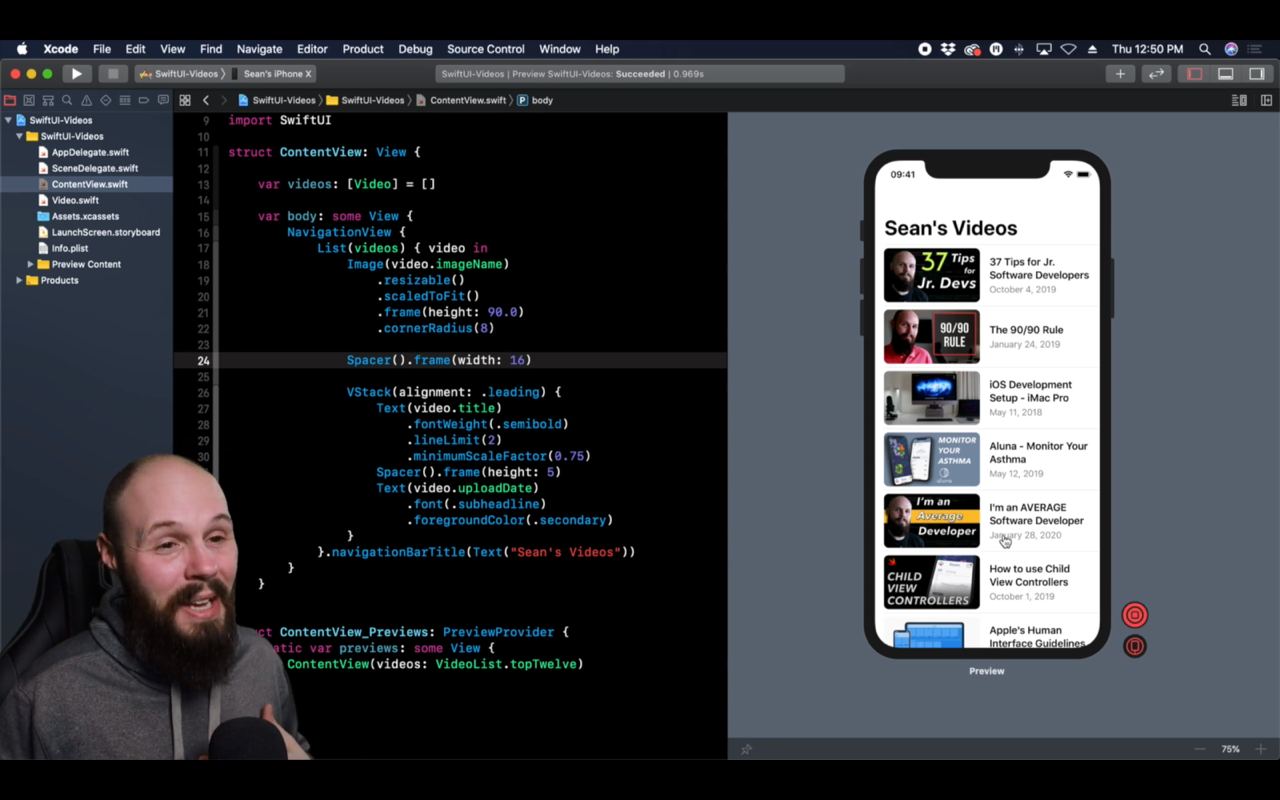Open Dropbox menu bar icon
Screen dimensions: 1280x800
coord(948,49)
